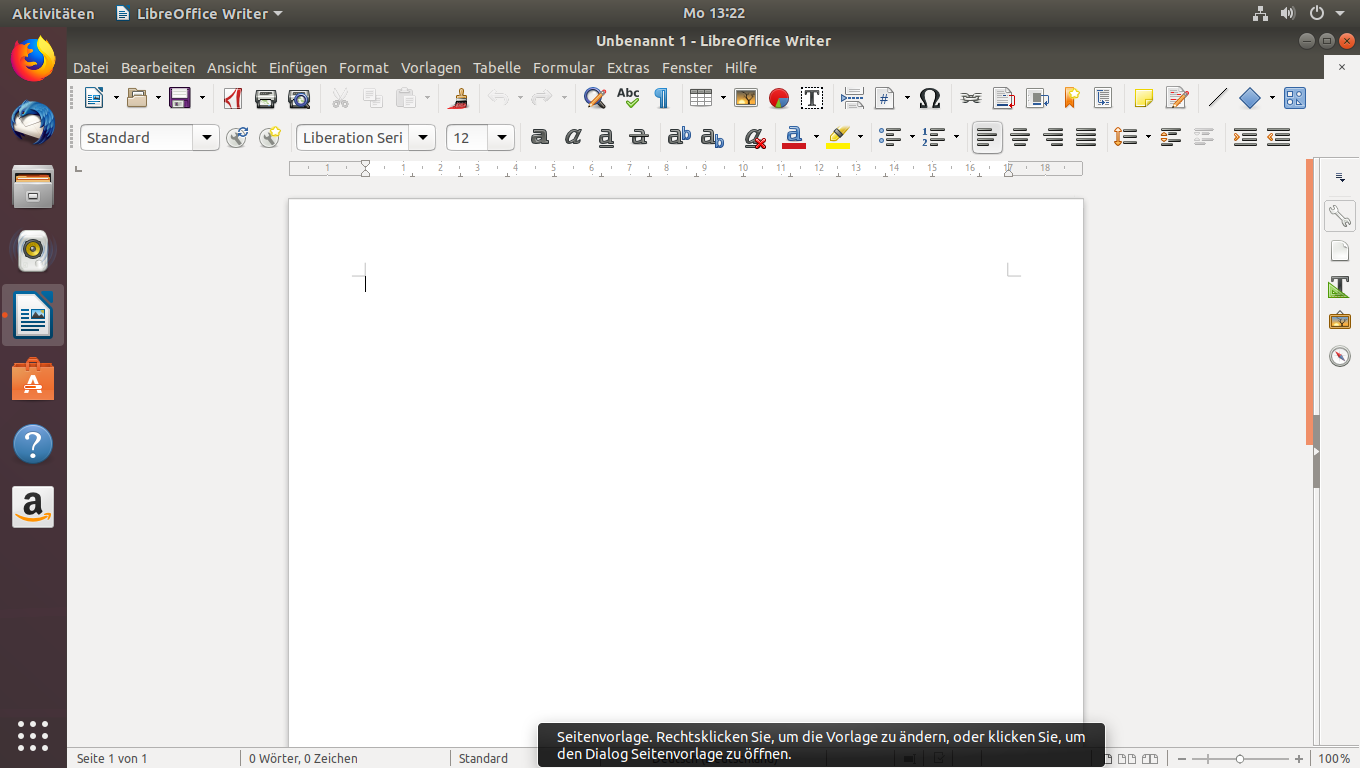The image size is (1360, 768).
Task: Clear direct formatting
Action: pos(755,137)
